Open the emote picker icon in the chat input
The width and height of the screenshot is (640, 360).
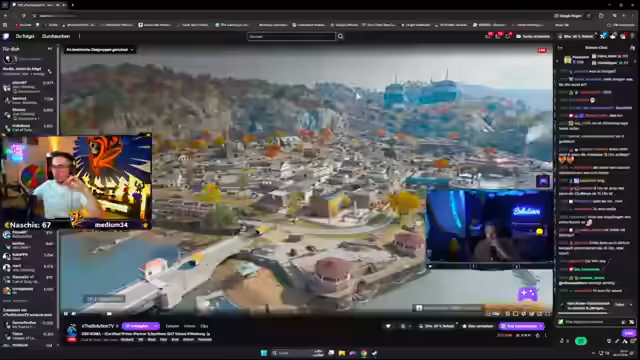(x=631, y=322)
